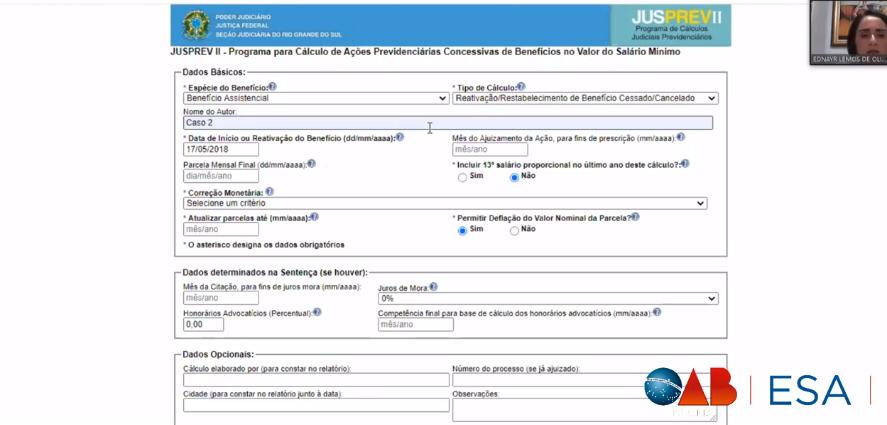Click the JUSPREV II program title heading
The height and width of the screenshot is (425, 887).
[425, 52]
